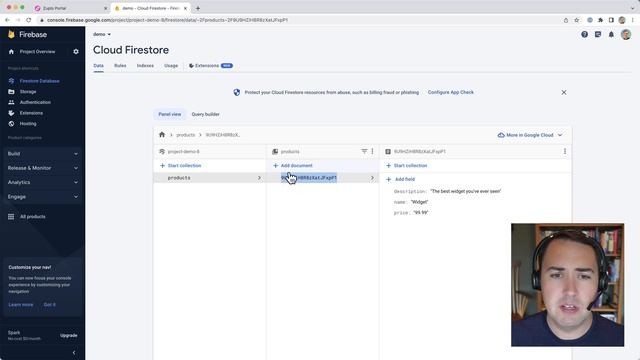This screenshot has height=360, width=640.
Task: Open Extensions in sidebar
Action: [x=31, y=113]
